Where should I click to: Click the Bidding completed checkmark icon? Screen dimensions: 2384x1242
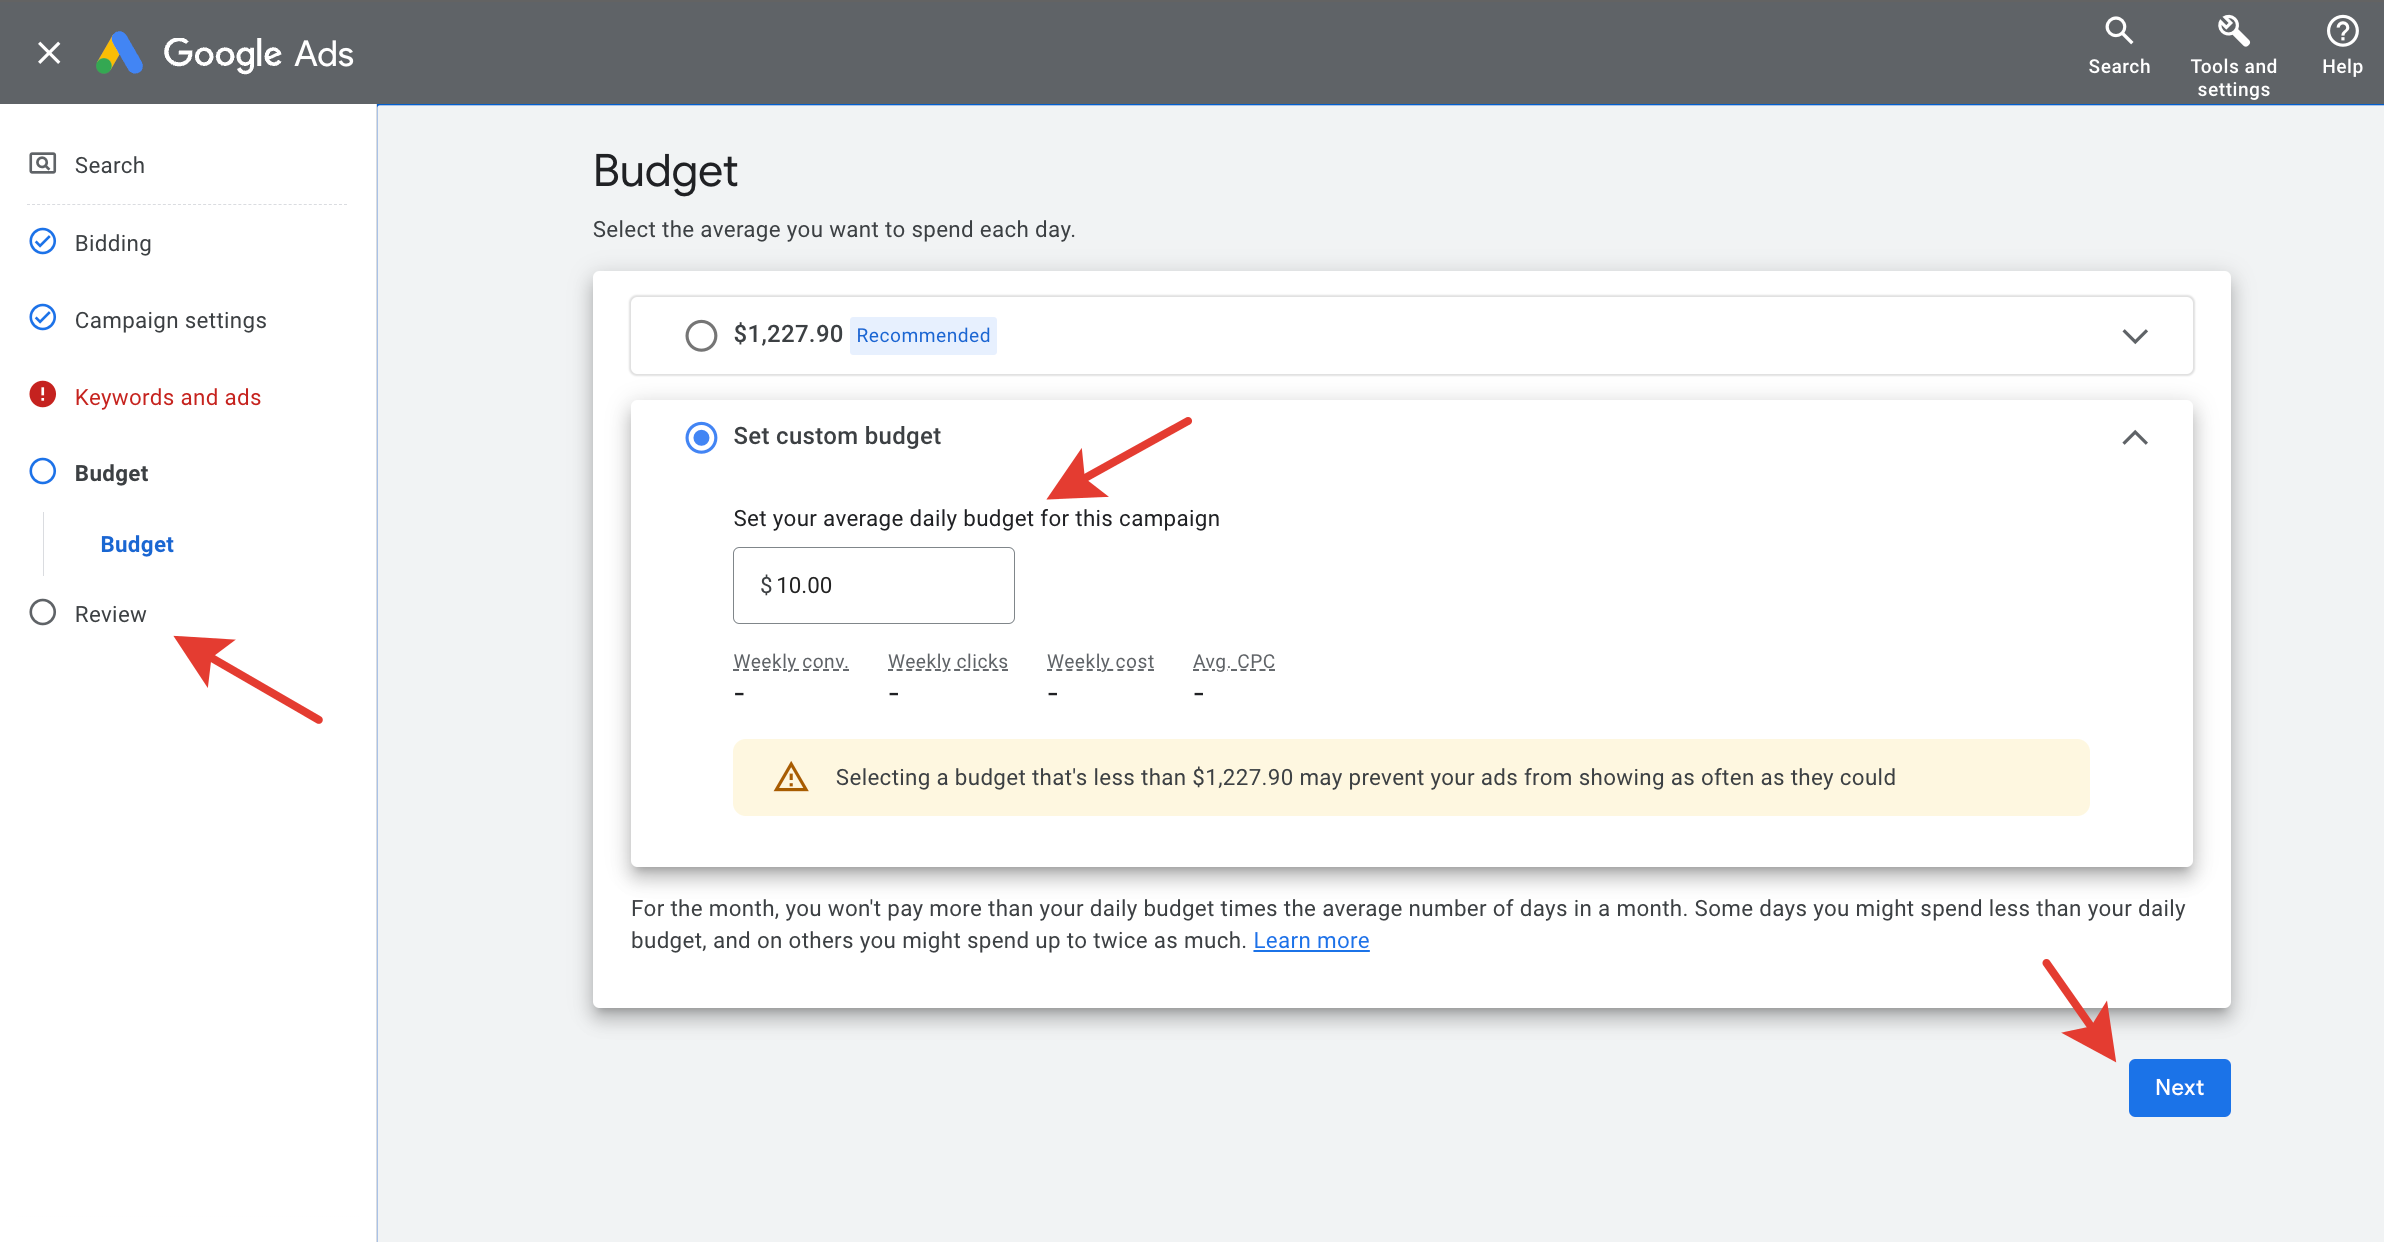click(x=42, y=242)
